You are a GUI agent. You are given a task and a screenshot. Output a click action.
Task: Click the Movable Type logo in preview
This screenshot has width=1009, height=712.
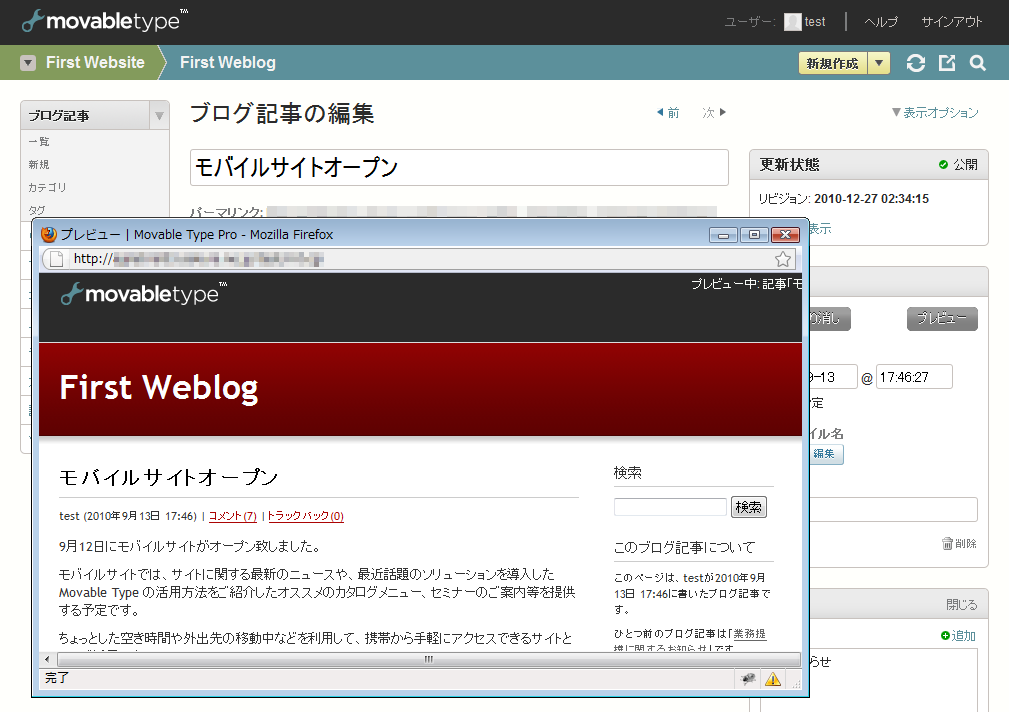click(x=144, y=294)
